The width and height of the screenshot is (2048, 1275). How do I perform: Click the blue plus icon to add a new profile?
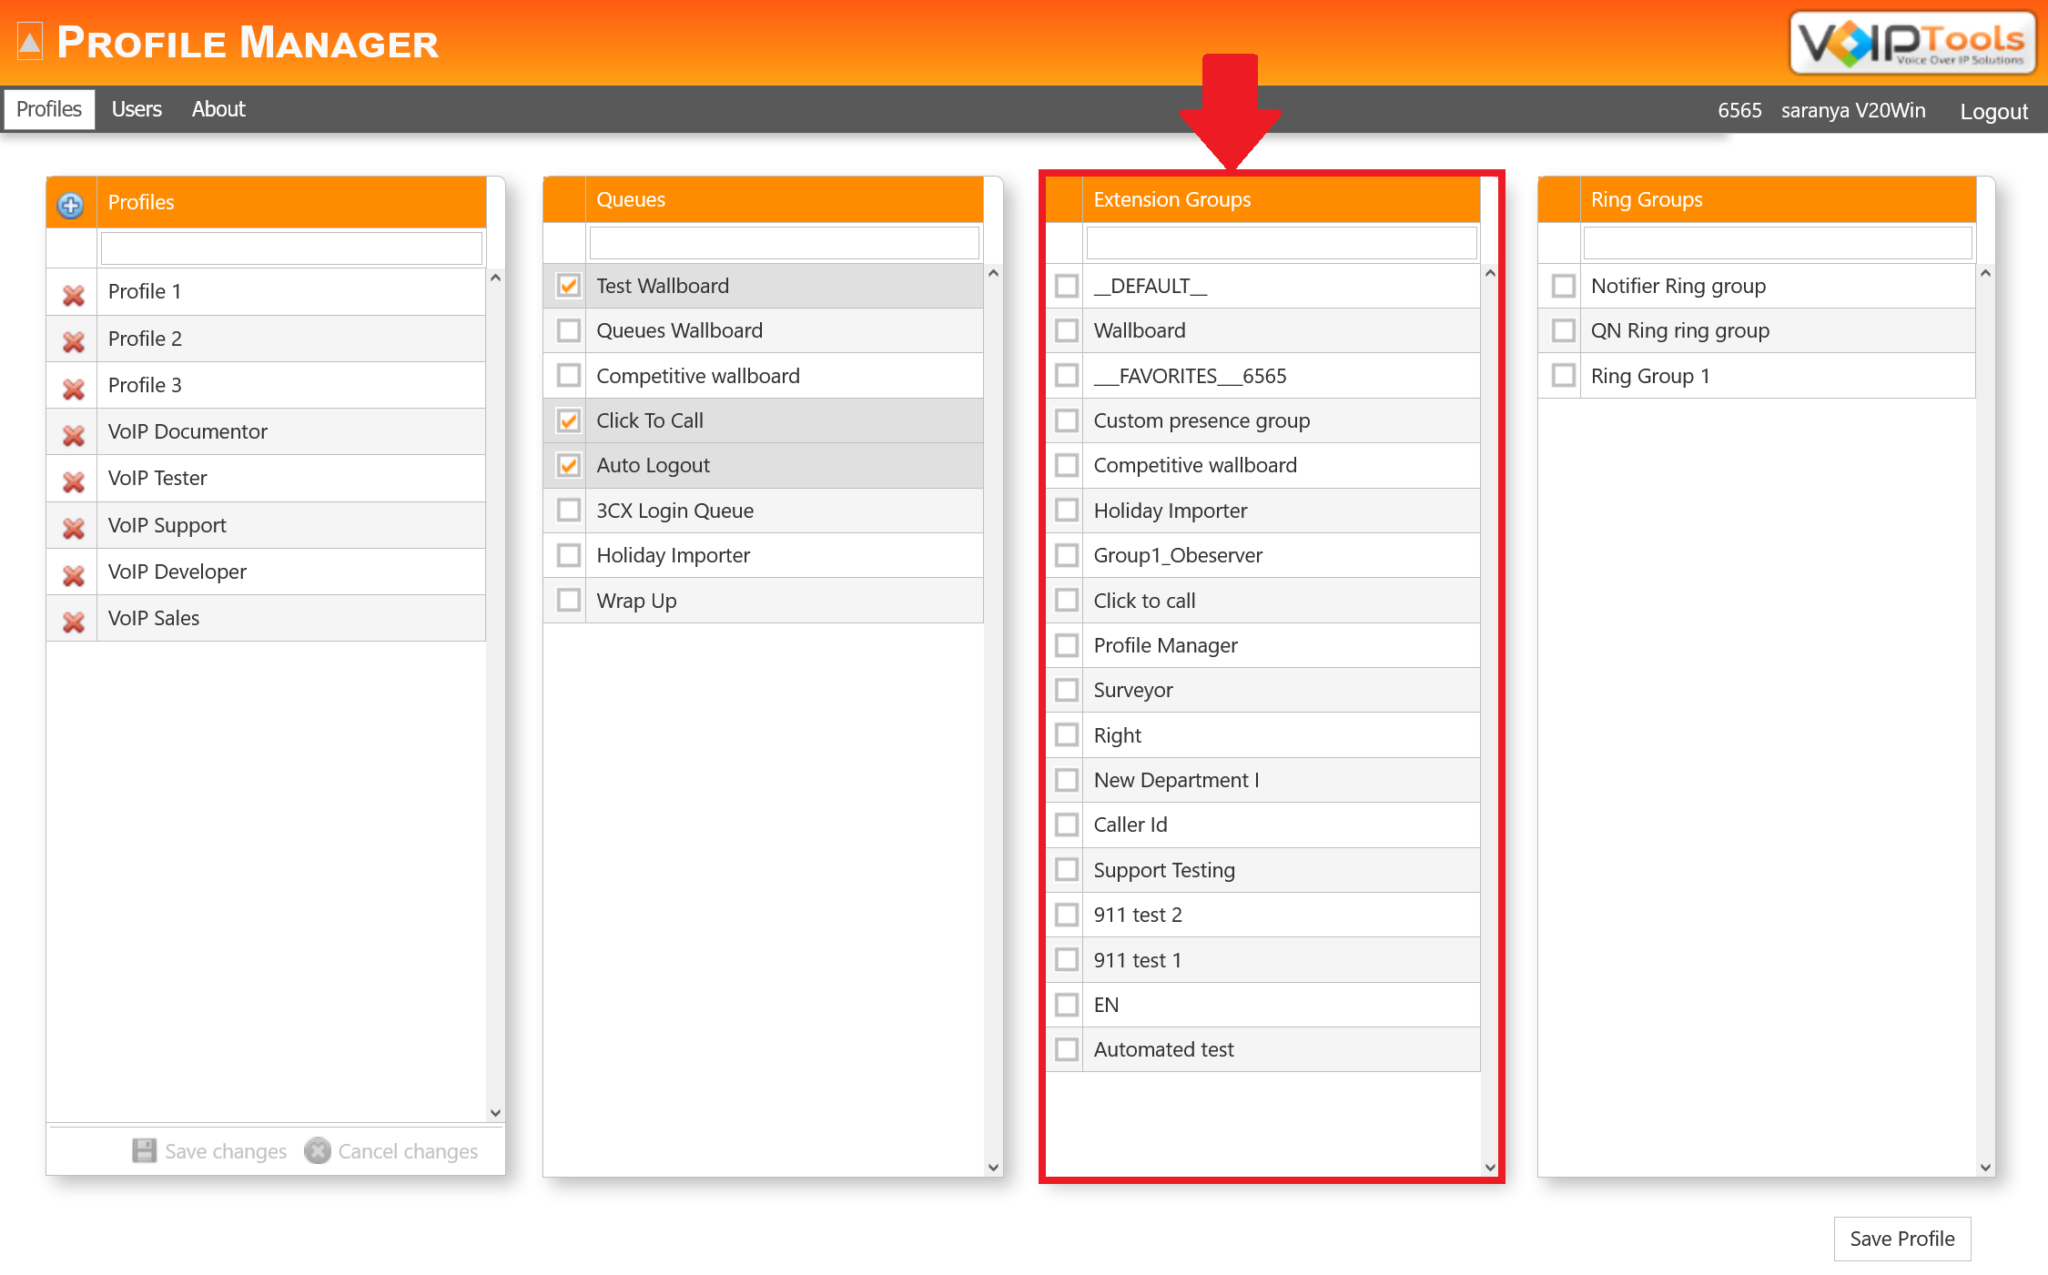point(70,205)
